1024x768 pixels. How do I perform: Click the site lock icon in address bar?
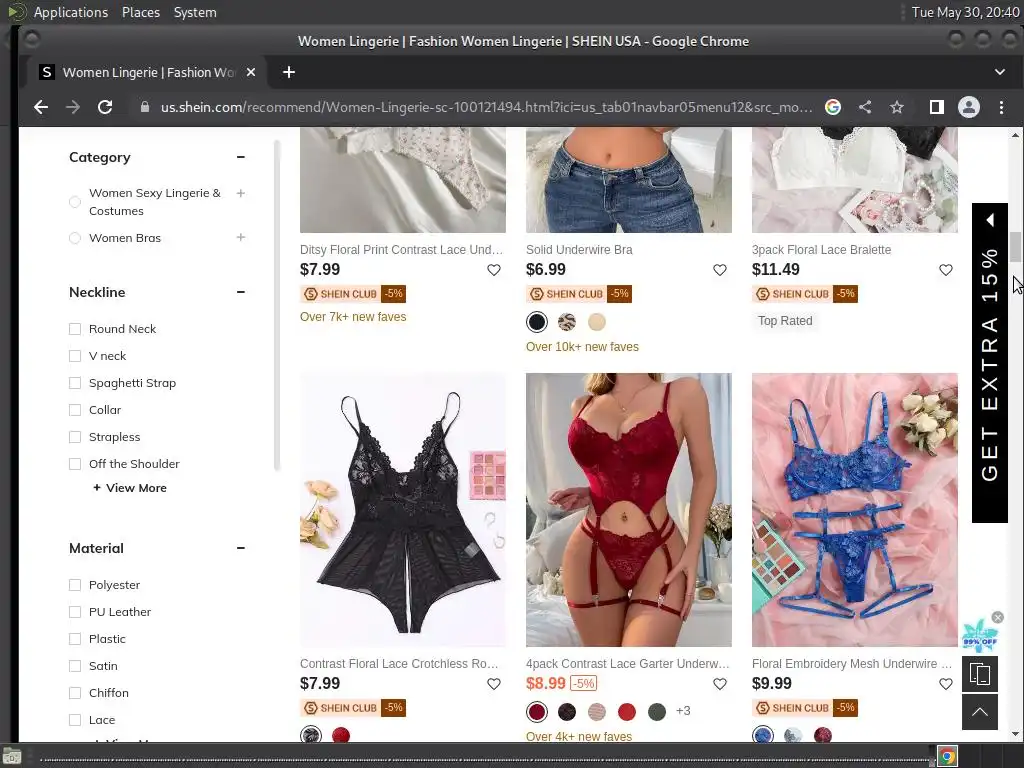pos(144,107)
